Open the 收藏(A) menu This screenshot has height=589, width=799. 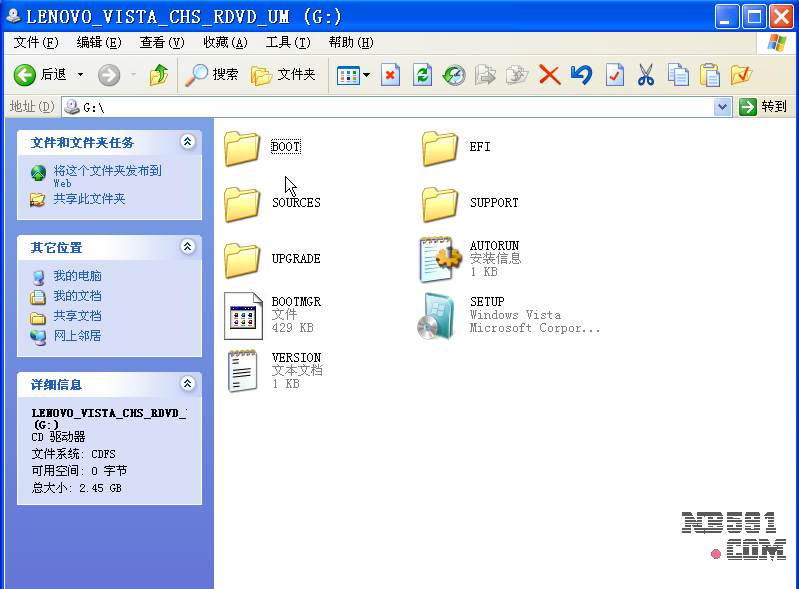225,42
